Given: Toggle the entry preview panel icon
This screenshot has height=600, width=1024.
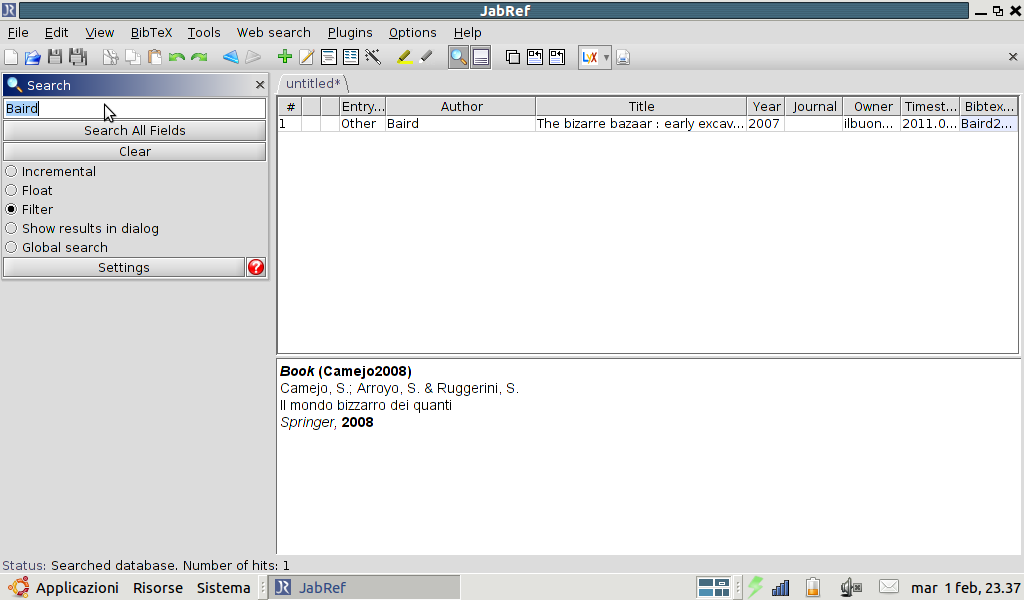Looking at the screenshot, I should tap(481, 57).
